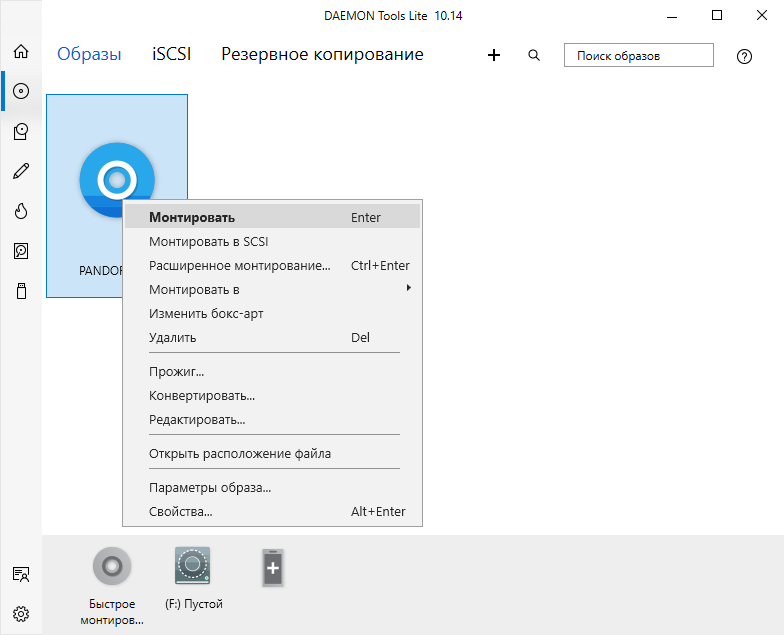
Task: Choose Монтировать в SCSI
Action: point(272,242)
